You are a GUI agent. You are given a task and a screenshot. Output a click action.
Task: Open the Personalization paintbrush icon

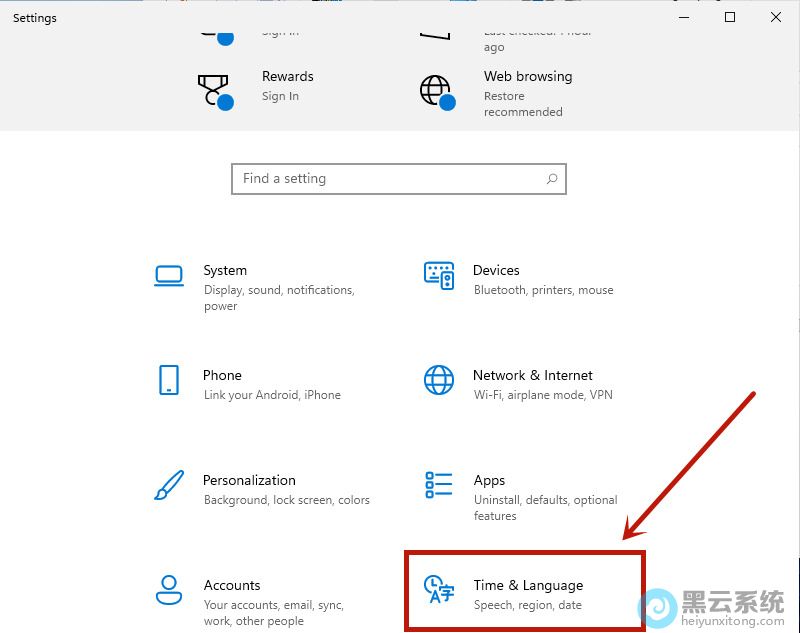pos(169,486)
